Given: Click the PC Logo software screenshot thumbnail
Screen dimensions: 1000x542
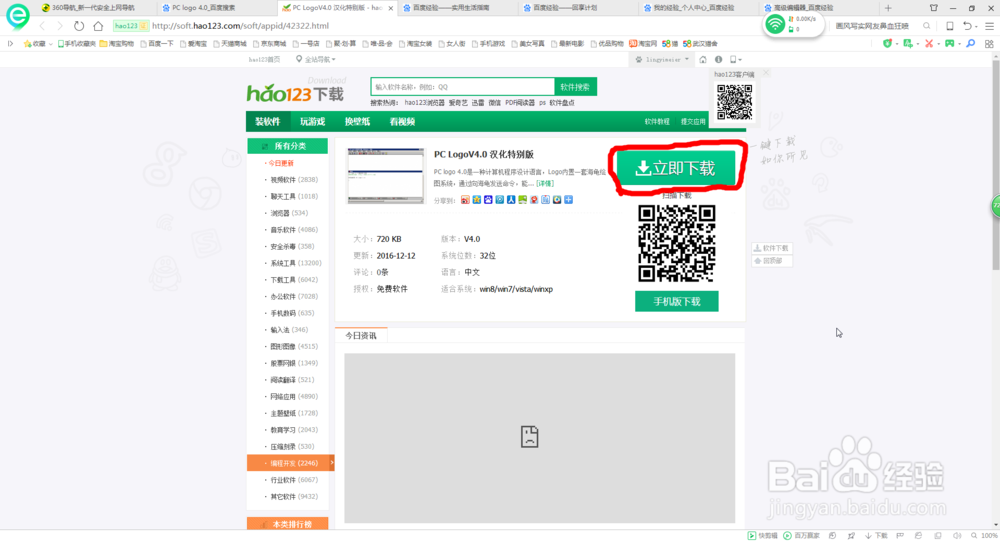Looking at the screenshot, I should click(385, 176).
